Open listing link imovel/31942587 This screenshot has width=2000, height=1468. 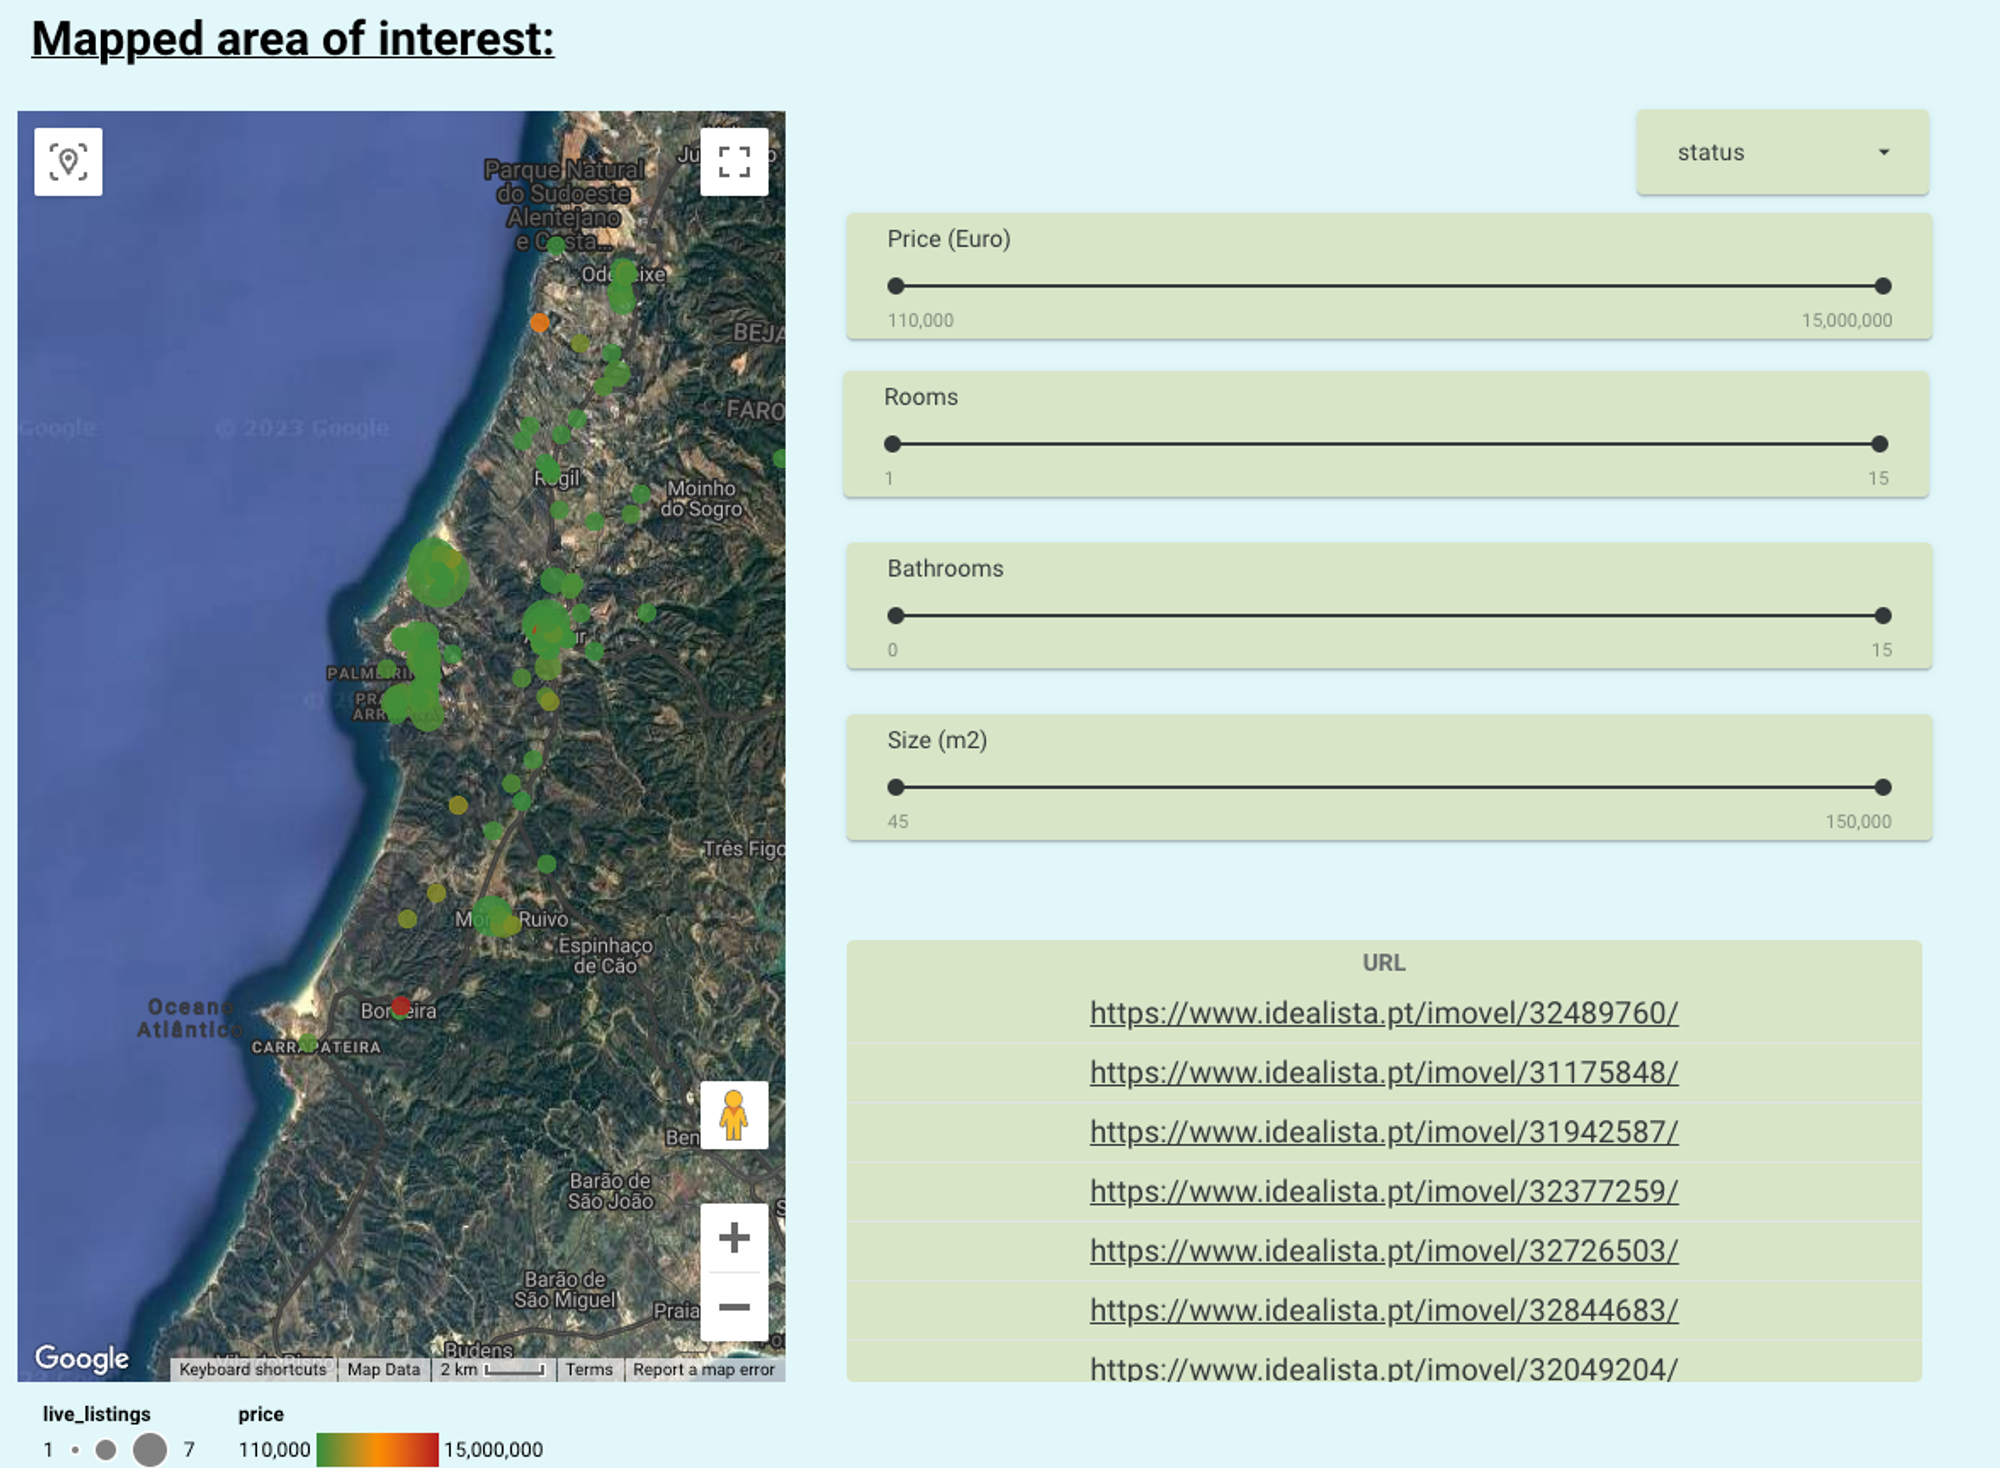point(1383,1131)
